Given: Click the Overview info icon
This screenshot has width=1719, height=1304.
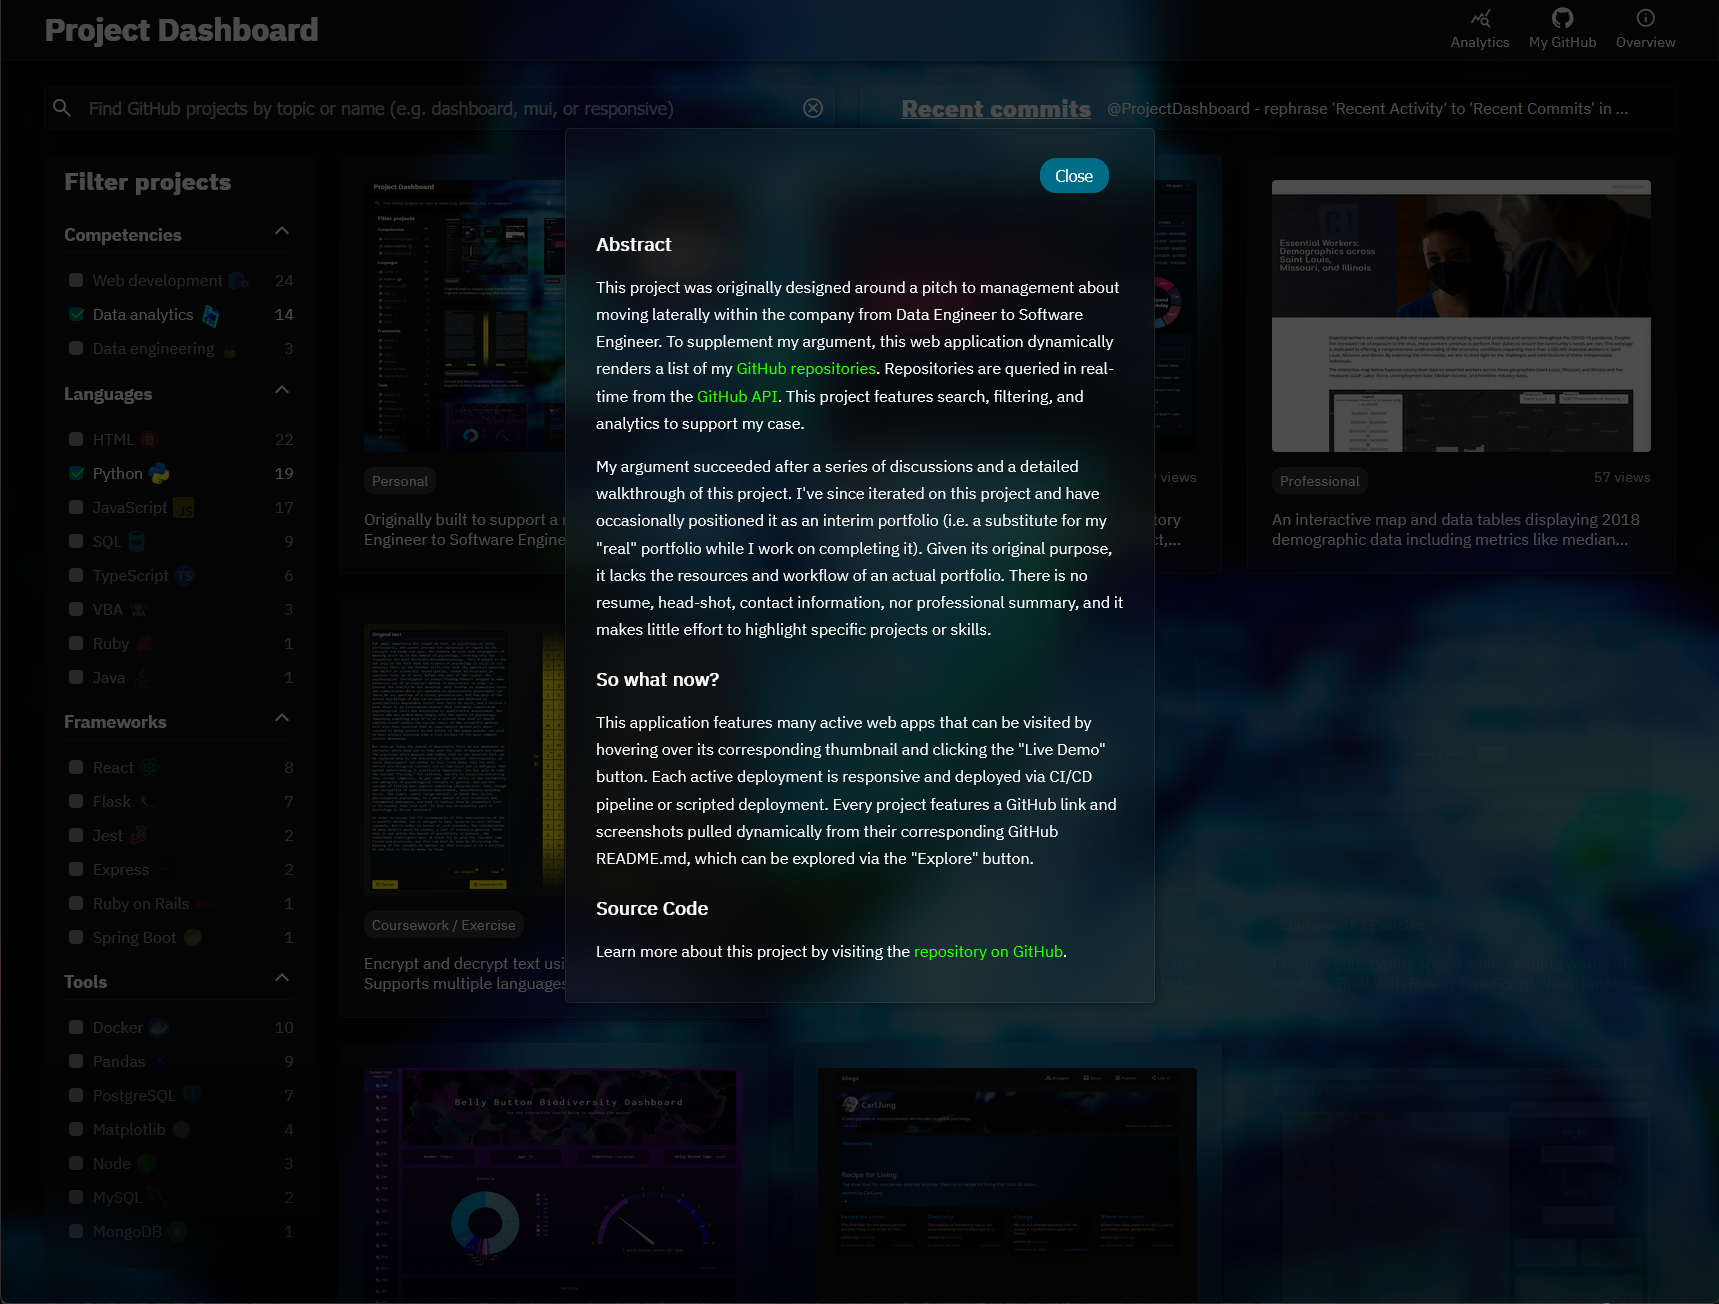Looking at the screenshot, I should click(x=1645, y=19).
